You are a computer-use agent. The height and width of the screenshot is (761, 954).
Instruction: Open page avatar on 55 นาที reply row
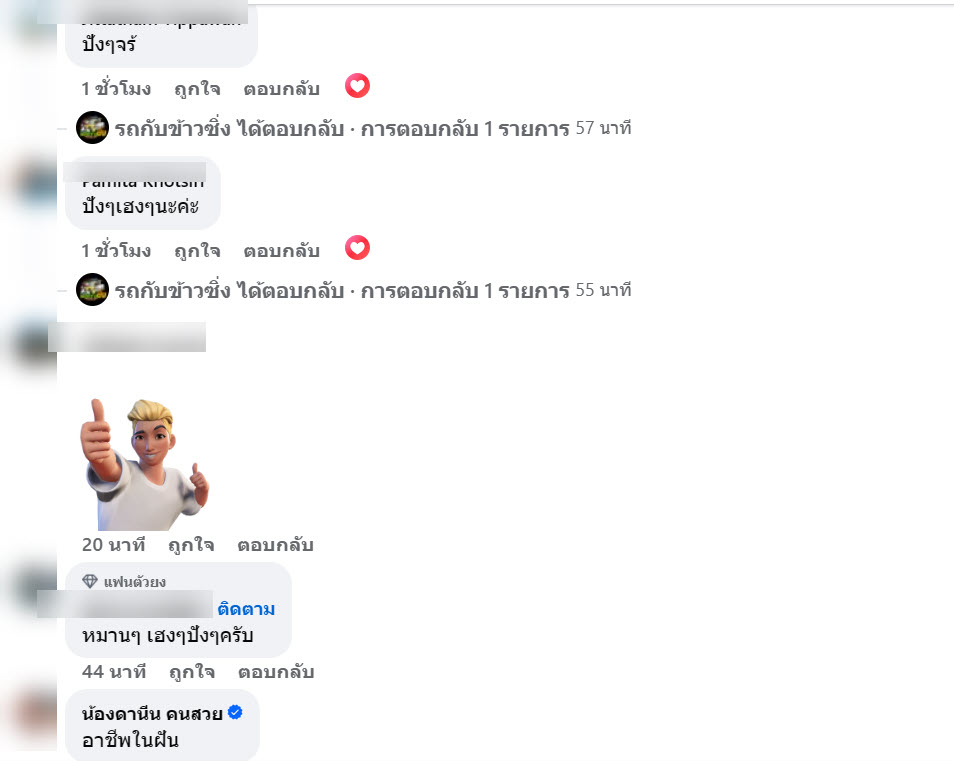point(92,290)
